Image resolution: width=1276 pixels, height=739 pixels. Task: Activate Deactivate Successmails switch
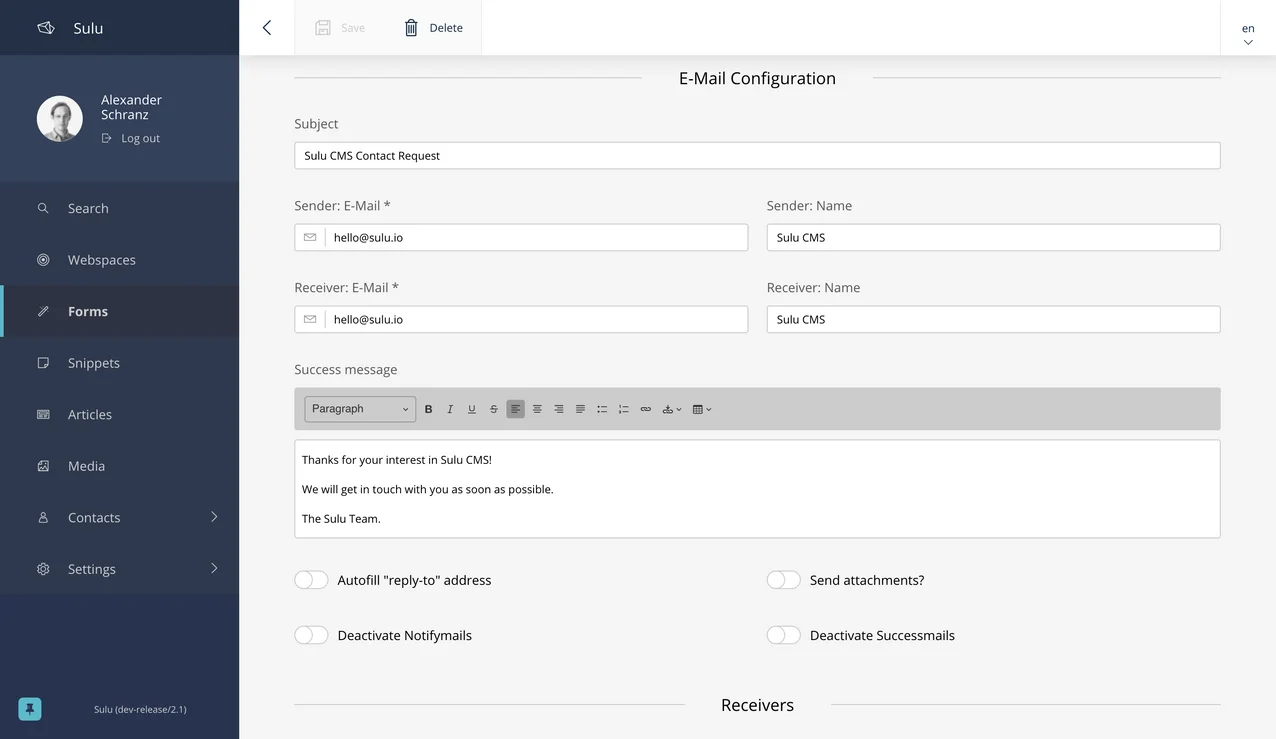pos(784,634)
